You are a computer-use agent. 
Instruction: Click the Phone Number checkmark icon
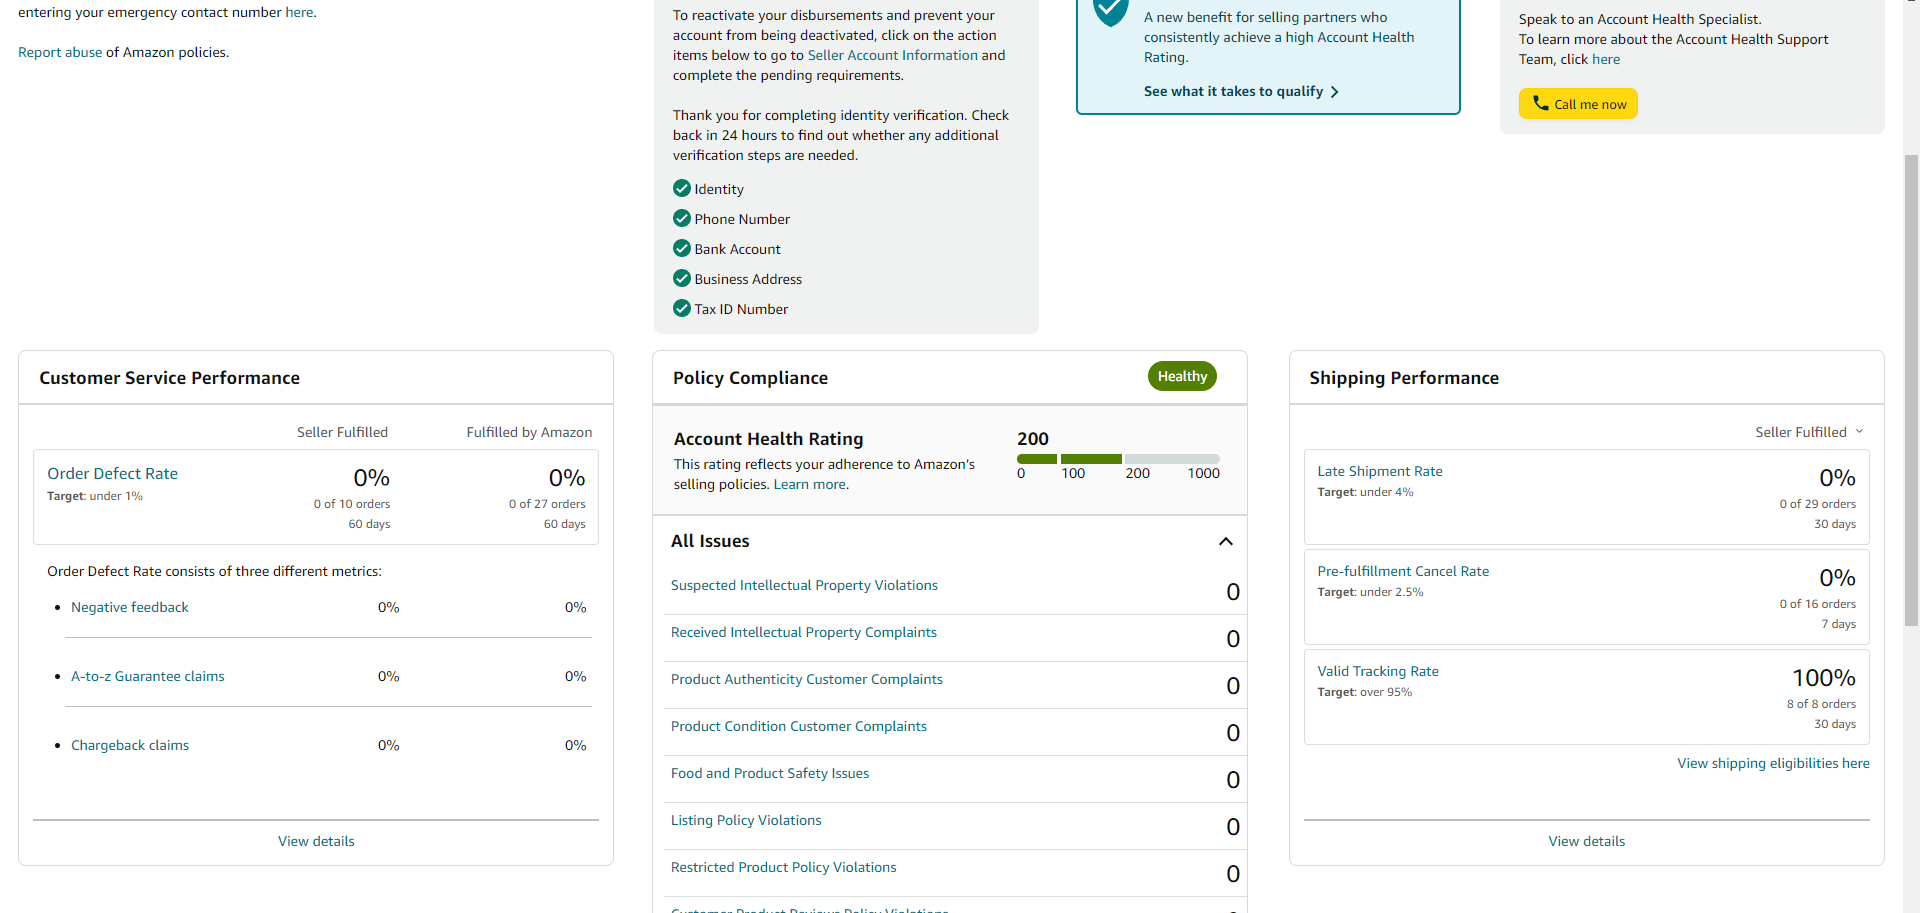682,218
